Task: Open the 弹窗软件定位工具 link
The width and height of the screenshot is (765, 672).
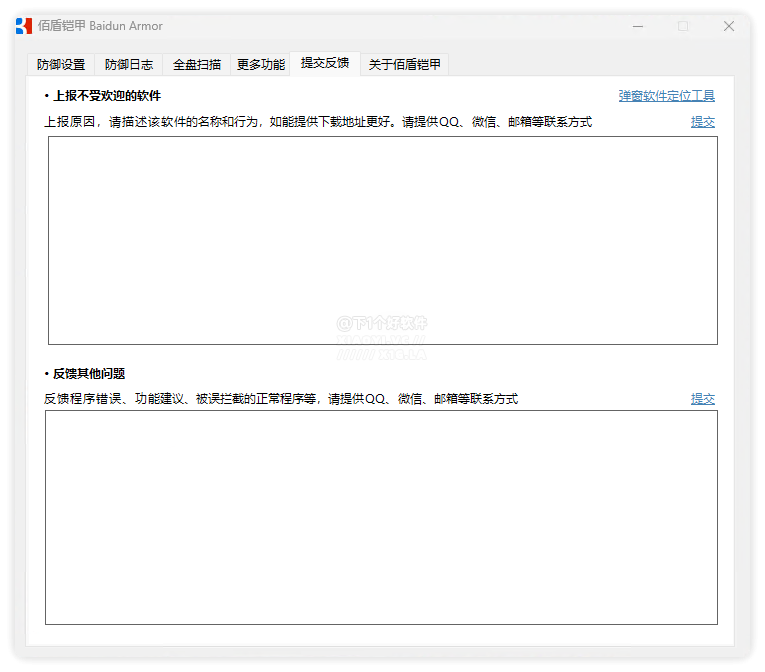Action: pyautogui.click(x=666, y=96)
